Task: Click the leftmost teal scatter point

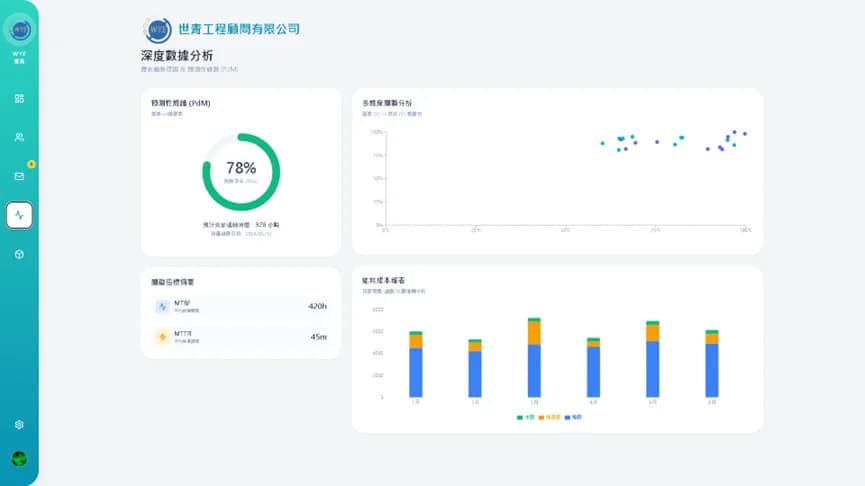Action: click(602, 143)
